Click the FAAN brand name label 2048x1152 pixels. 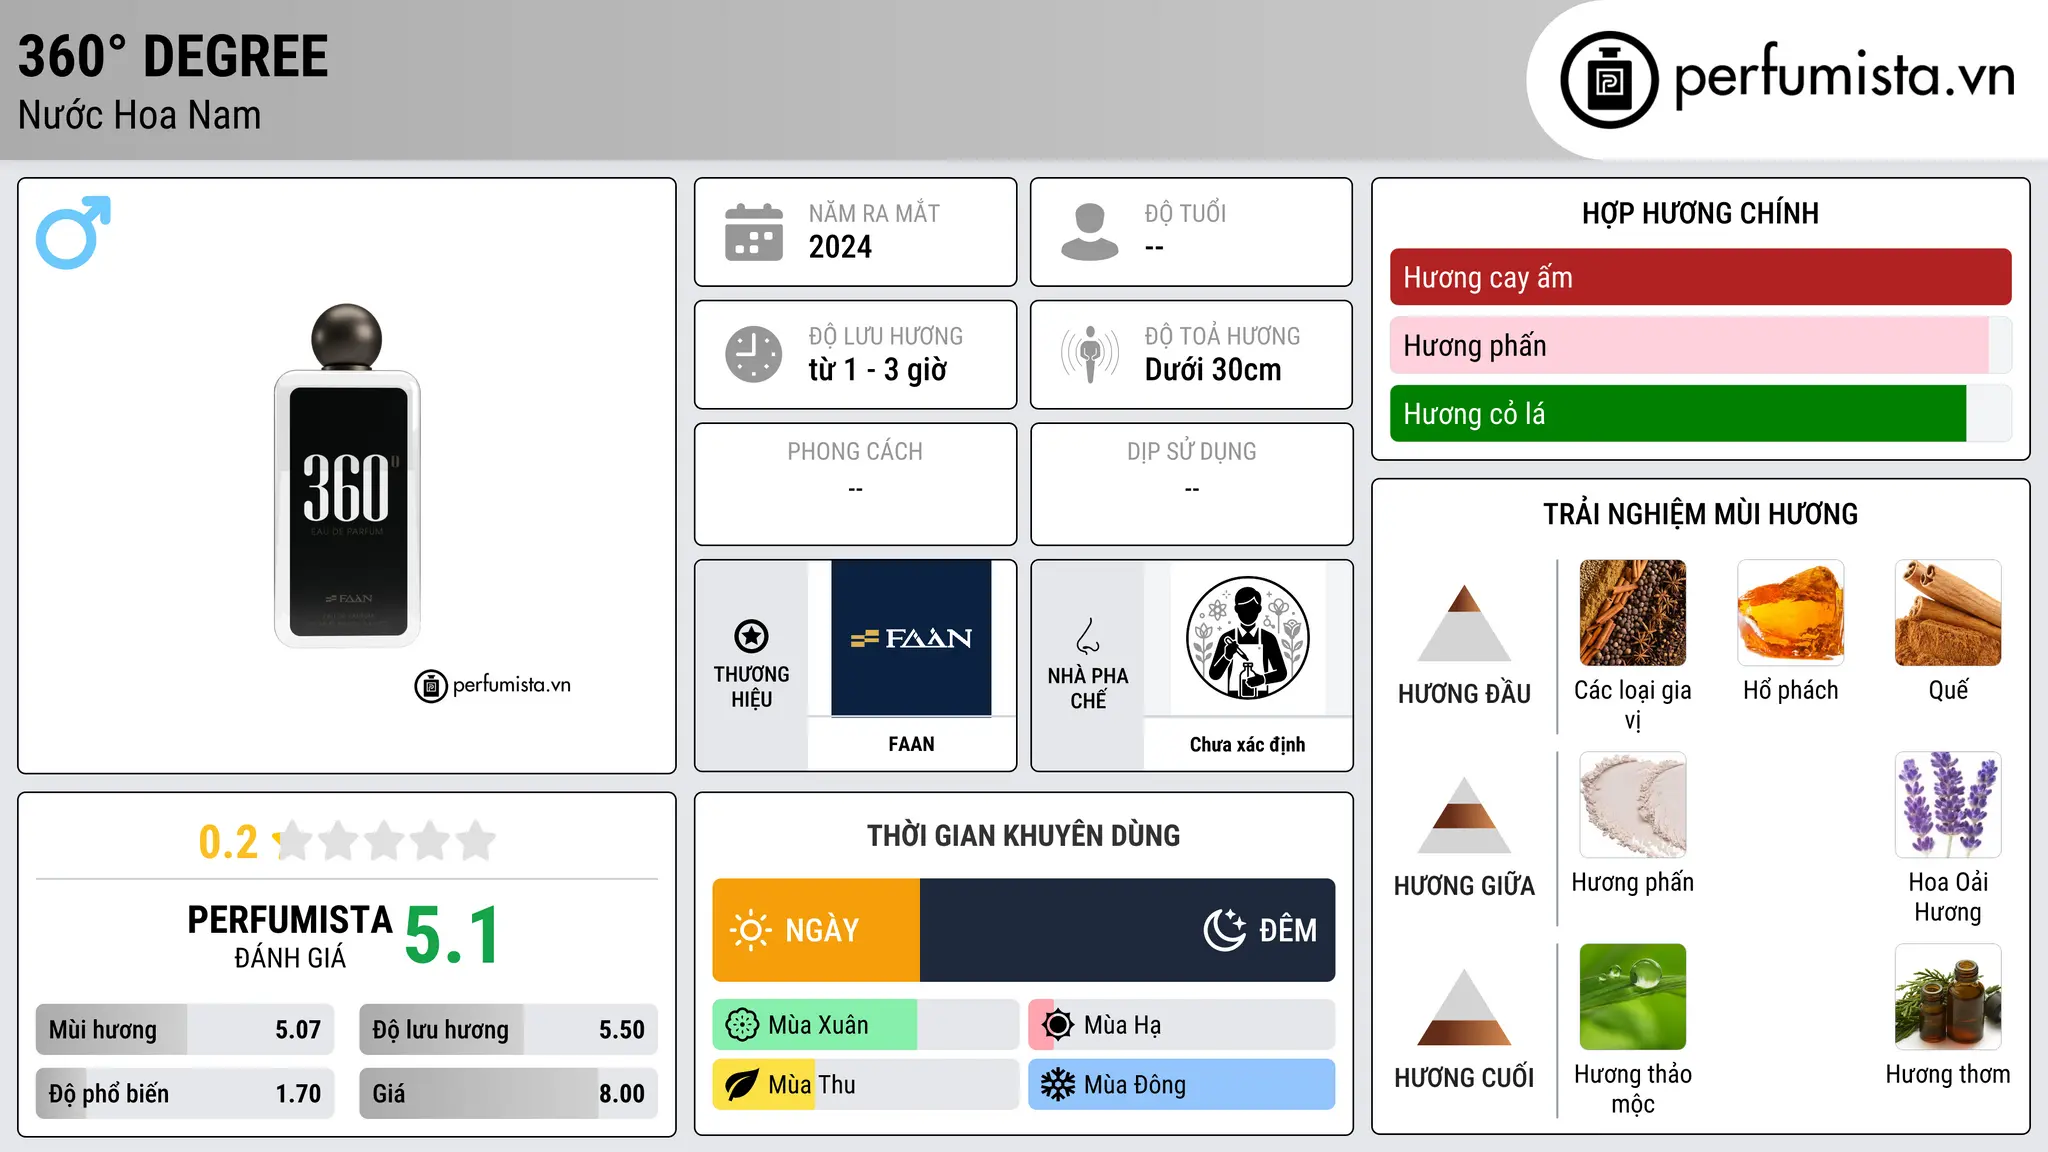click(x=911, y=744)
